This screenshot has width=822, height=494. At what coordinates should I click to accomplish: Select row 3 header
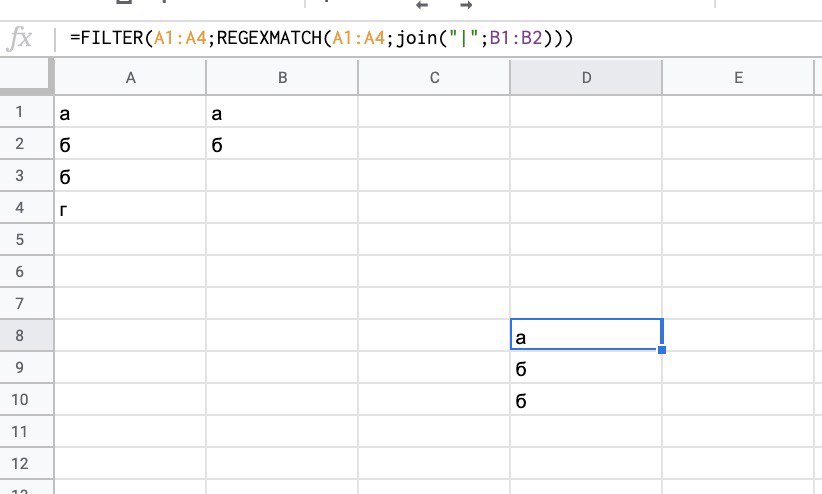click(x=27, y=176)
